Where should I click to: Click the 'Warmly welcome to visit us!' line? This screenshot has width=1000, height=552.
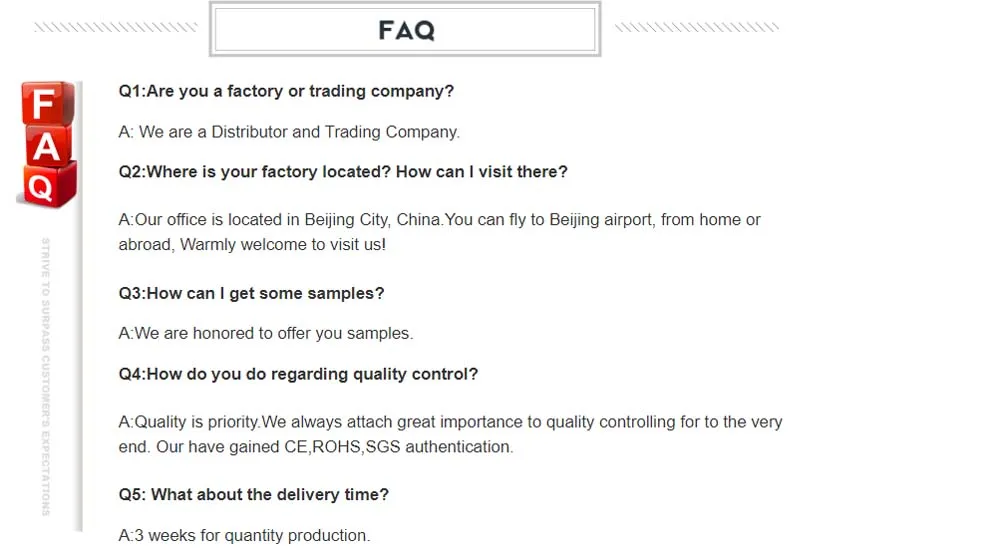point(252,244)
